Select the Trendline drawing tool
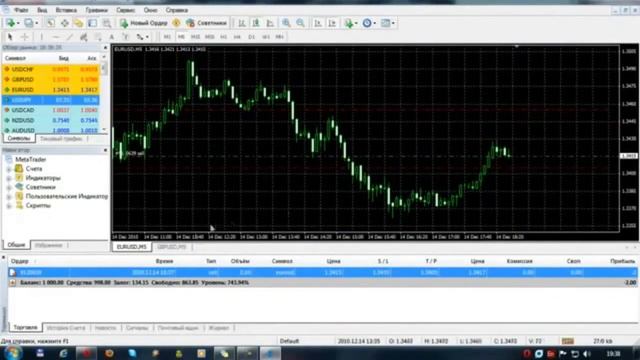 [x=69, y=37]
